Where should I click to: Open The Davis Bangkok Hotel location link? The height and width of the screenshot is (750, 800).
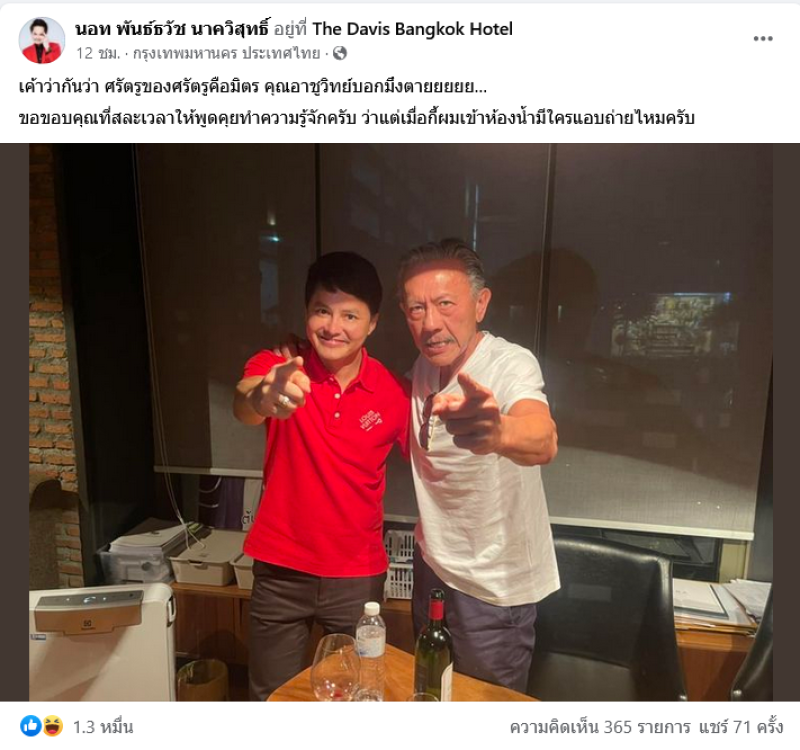(x=412, y=29)
